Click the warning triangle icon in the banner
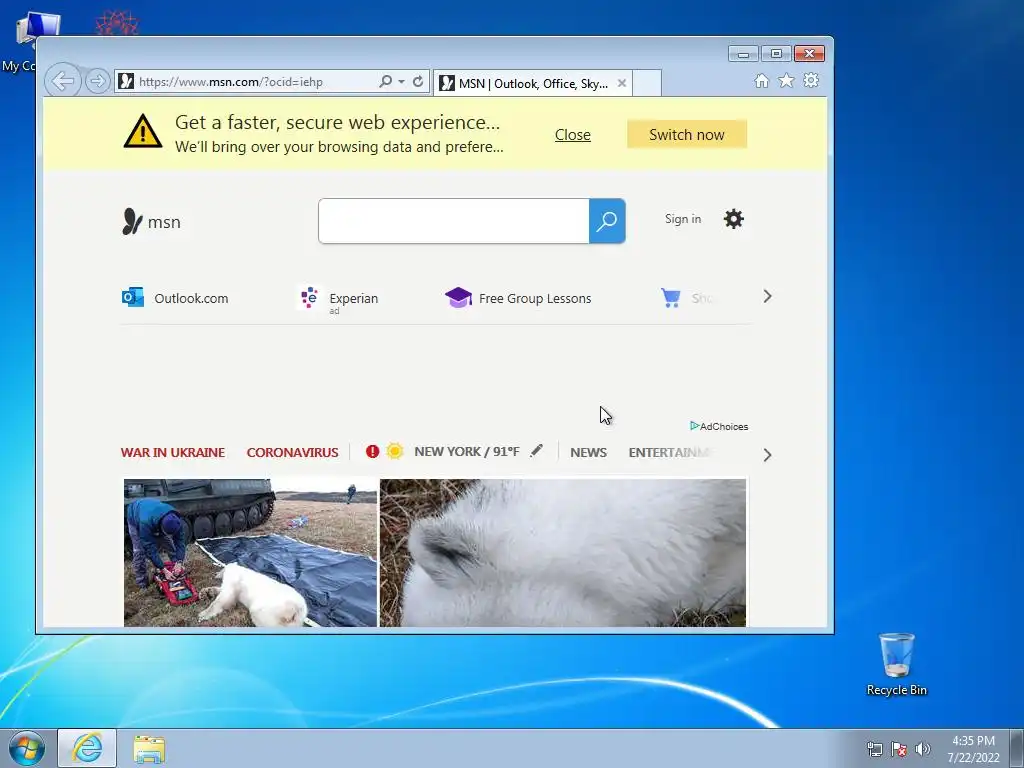Image resolution: width=1024 pixels, height=768 pixels. tap(142, 131)
